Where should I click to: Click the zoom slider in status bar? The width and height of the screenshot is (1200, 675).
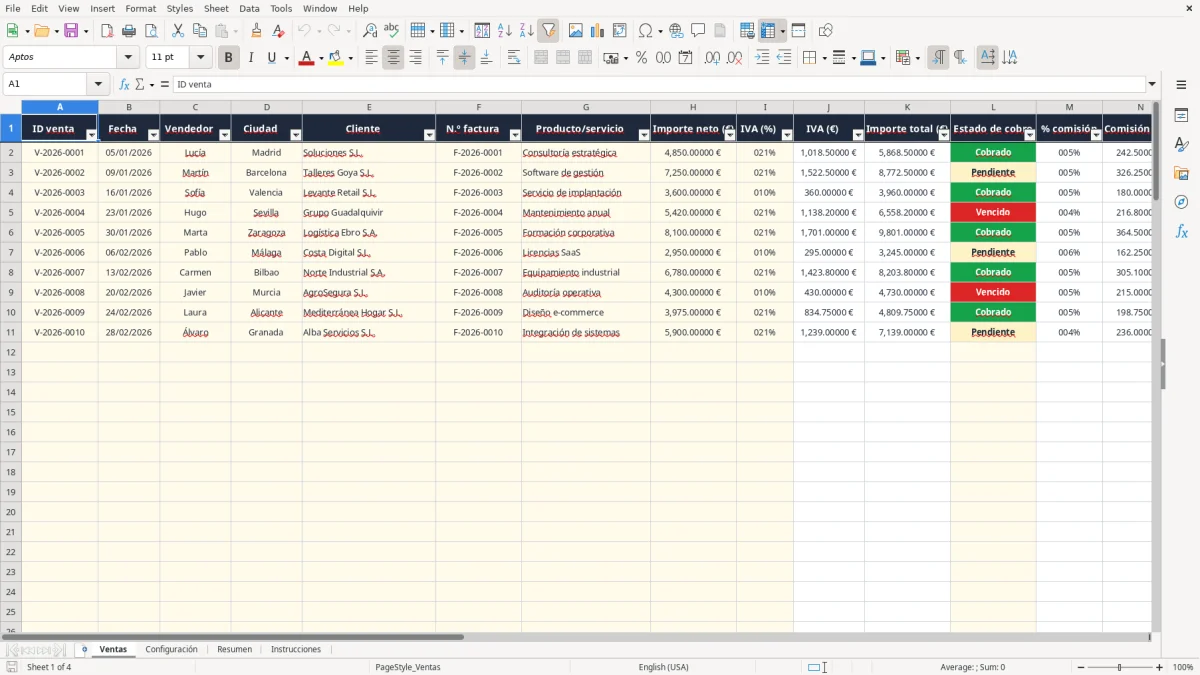coord(1119,667)
